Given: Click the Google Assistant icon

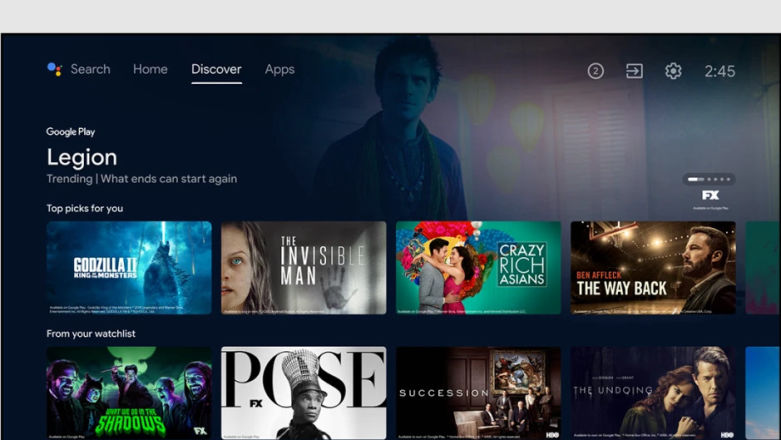Looking at the screenshot, I should [x=54, y=69].
